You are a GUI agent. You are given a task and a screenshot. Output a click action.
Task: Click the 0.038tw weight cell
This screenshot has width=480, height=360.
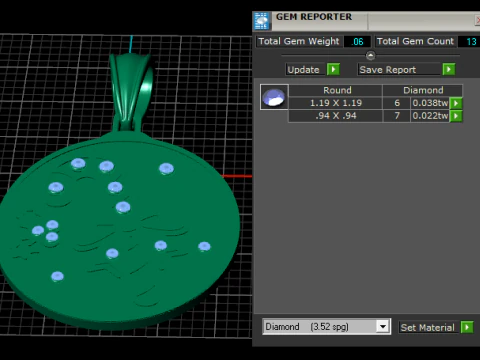[430, 103]
